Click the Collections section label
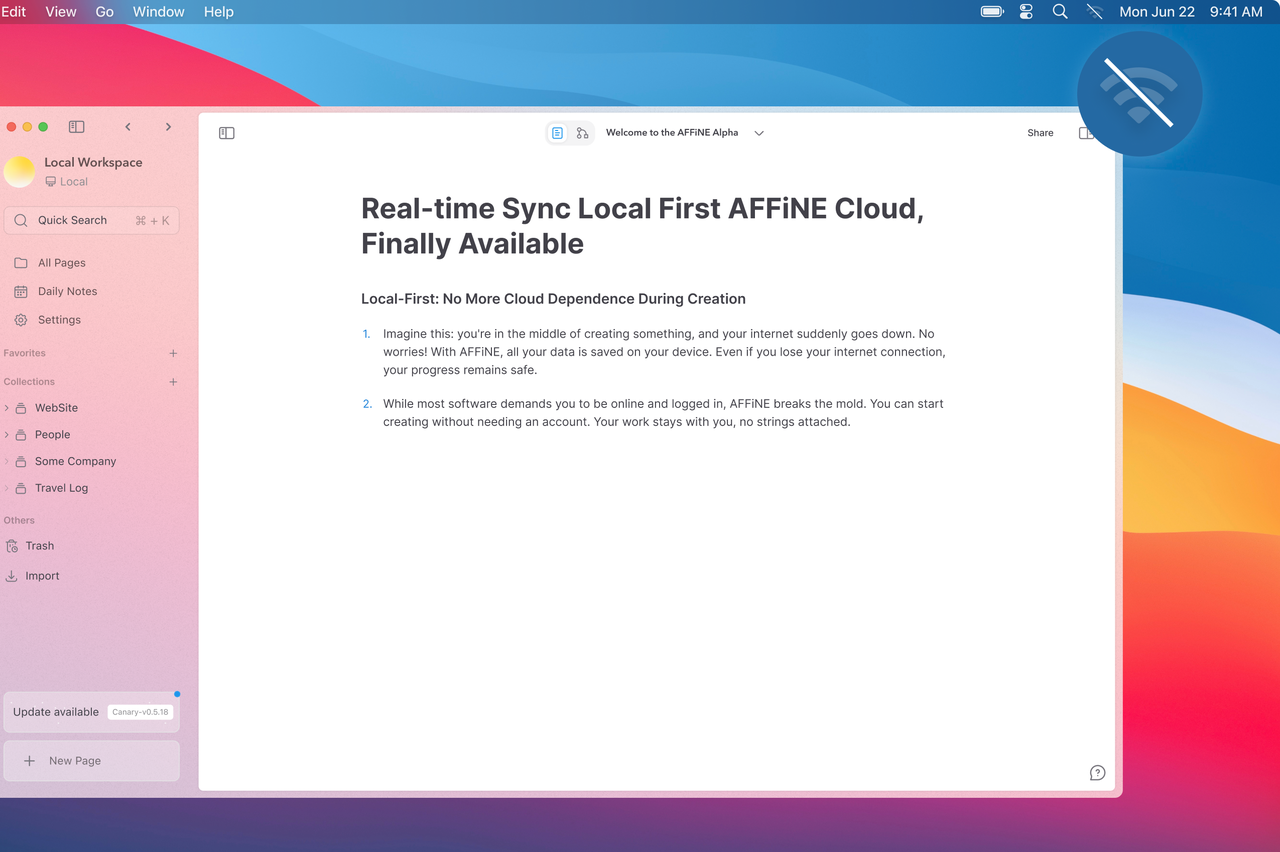 (29, 382)
